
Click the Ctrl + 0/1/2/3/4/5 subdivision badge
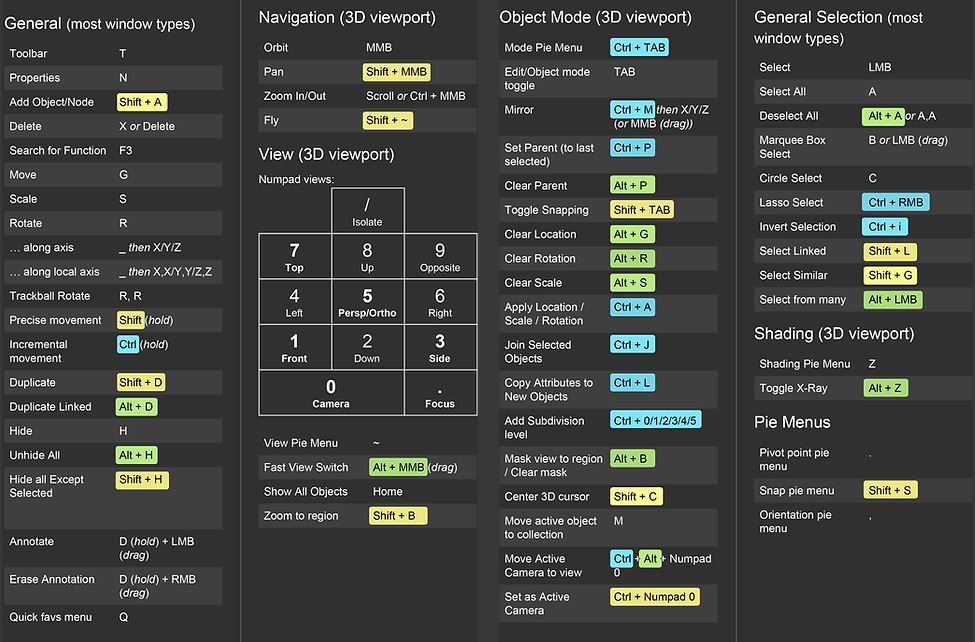[655, 421]
